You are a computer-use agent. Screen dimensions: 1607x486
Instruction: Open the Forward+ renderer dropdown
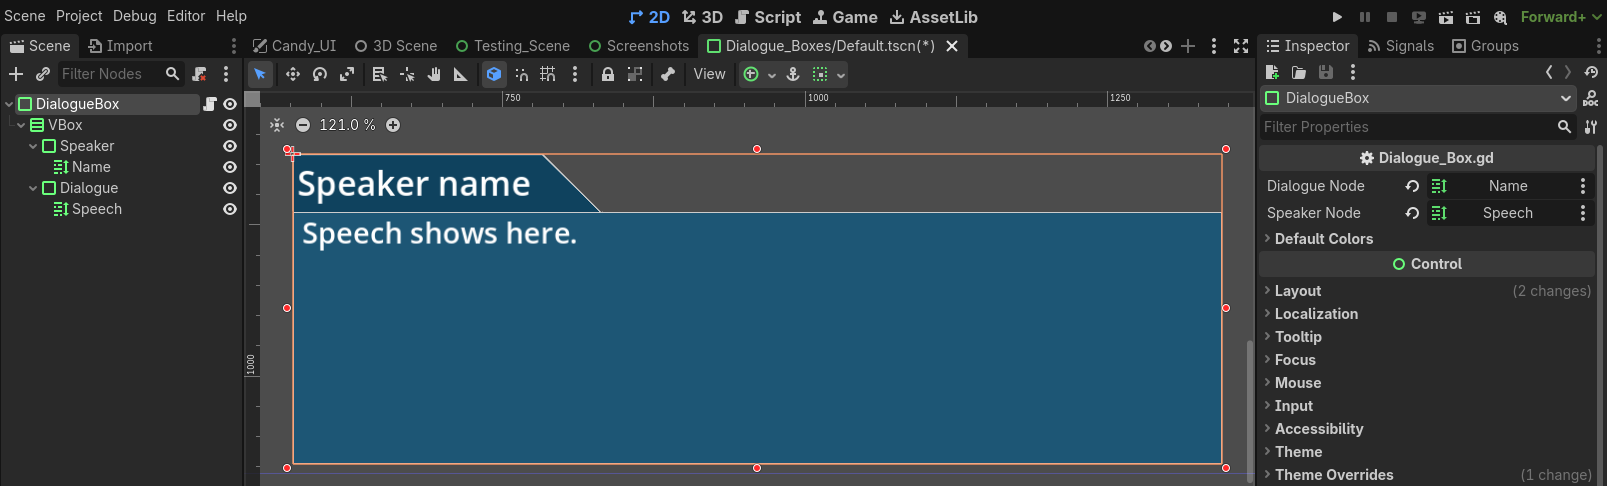click(x=1561, y=17)
